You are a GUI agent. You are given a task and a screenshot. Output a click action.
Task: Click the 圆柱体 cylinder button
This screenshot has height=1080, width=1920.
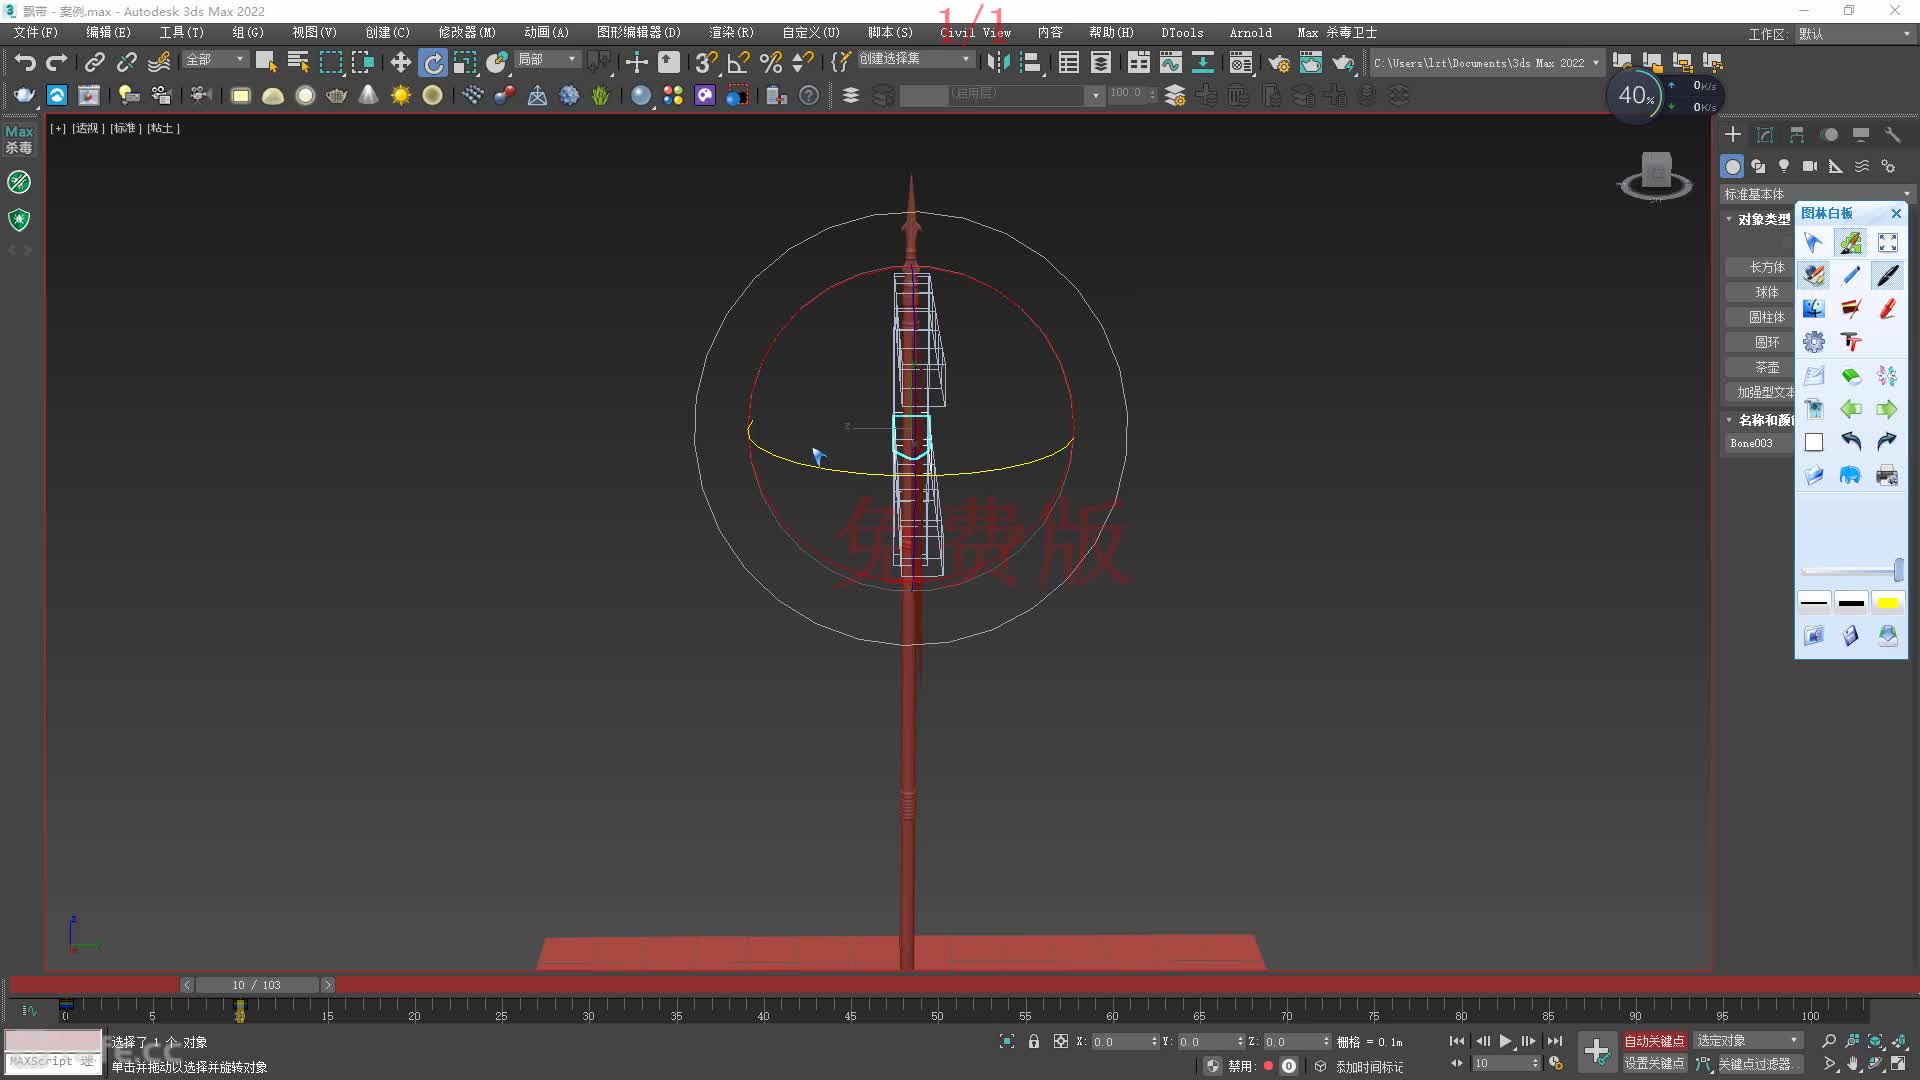pos(1760,317)
